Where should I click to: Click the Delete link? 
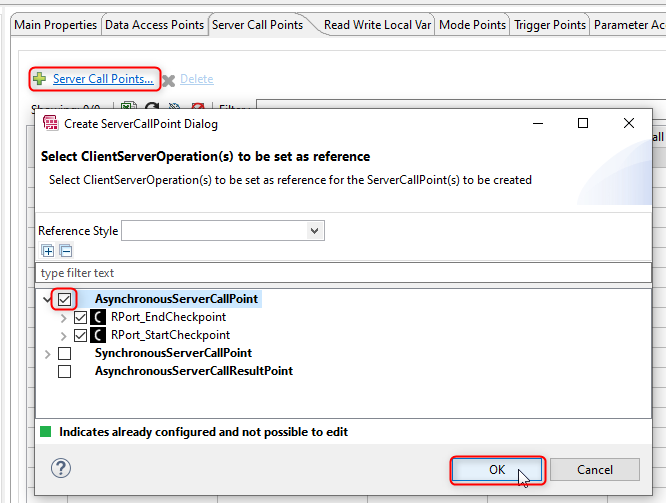197,79
